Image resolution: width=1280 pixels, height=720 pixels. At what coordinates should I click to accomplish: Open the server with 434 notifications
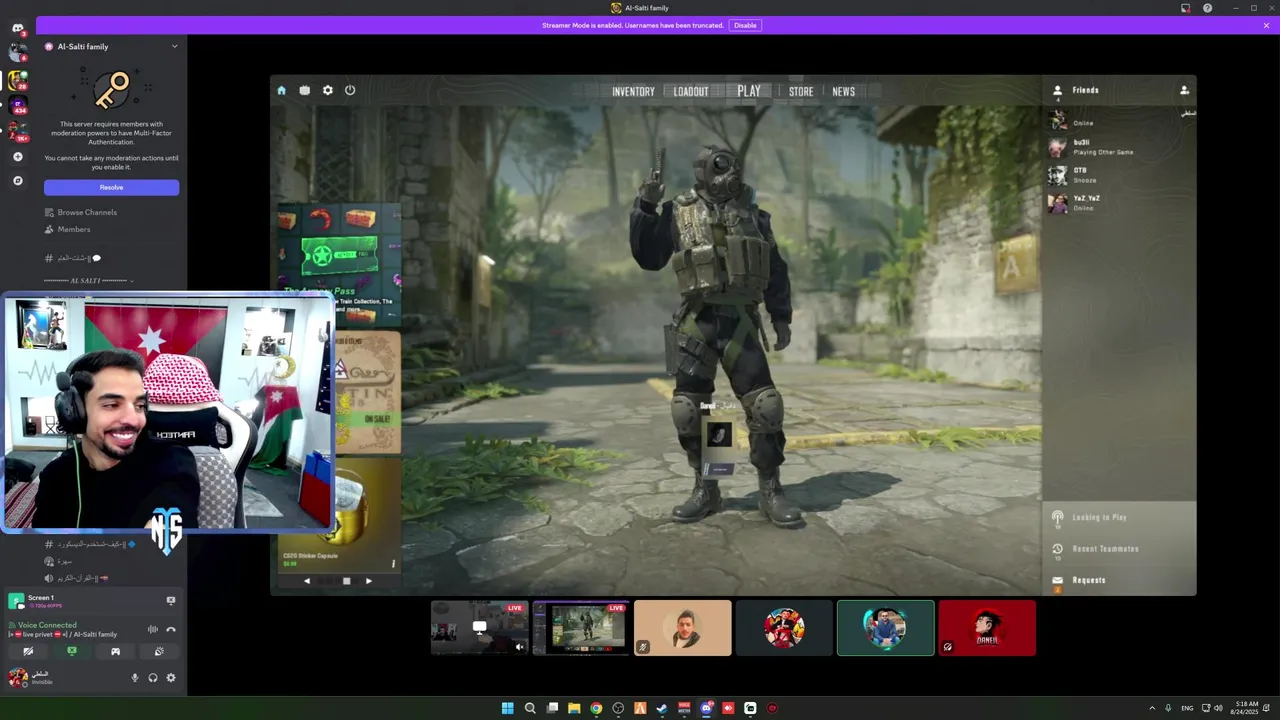coord(17,105)
